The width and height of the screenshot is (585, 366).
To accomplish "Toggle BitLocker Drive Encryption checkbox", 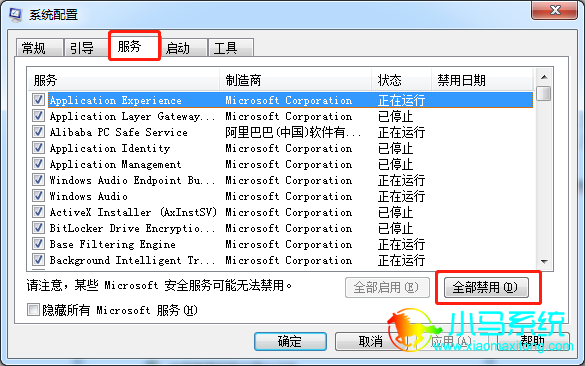I will (38, 228).
